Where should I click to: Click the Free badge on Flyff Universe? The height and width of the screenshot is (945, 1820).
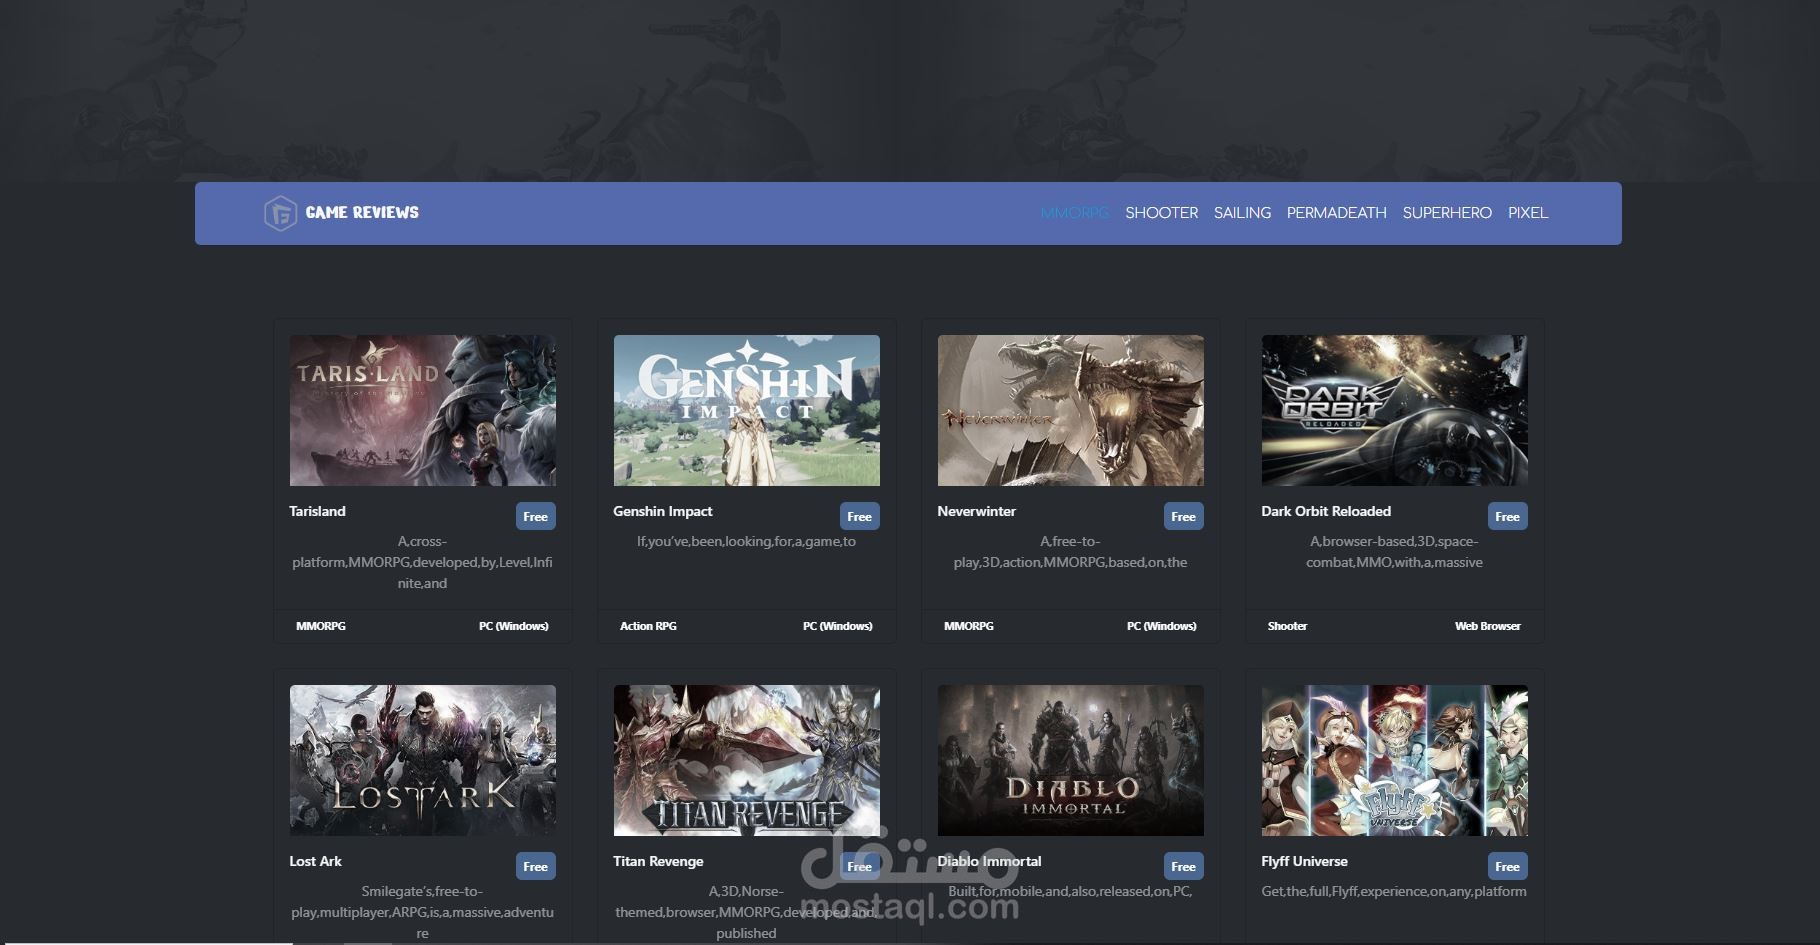point(1507,867)
